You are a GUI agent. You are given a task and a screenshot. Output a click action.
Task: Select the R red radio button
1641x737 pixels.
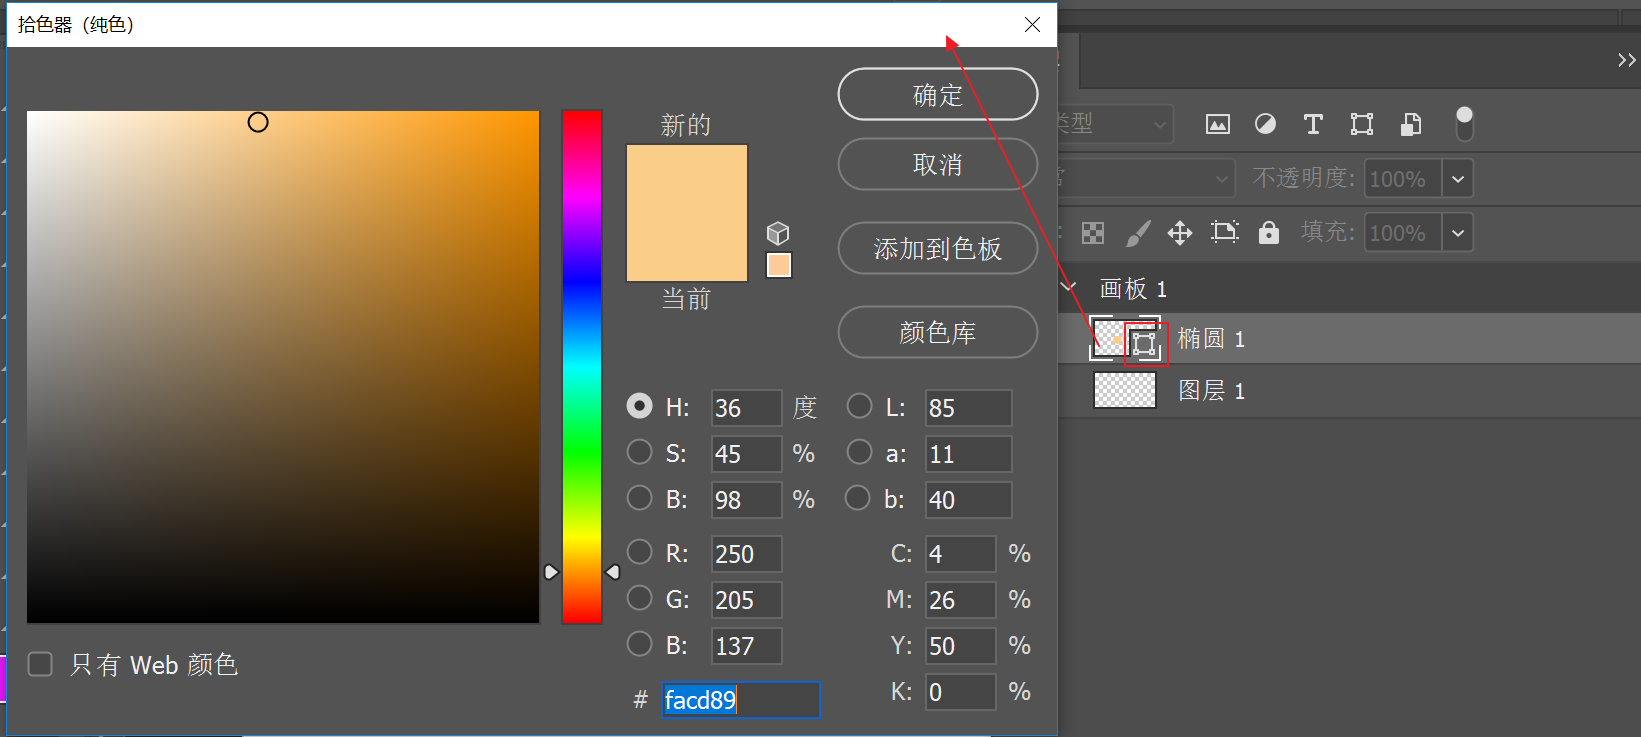(x=639, y=552)
